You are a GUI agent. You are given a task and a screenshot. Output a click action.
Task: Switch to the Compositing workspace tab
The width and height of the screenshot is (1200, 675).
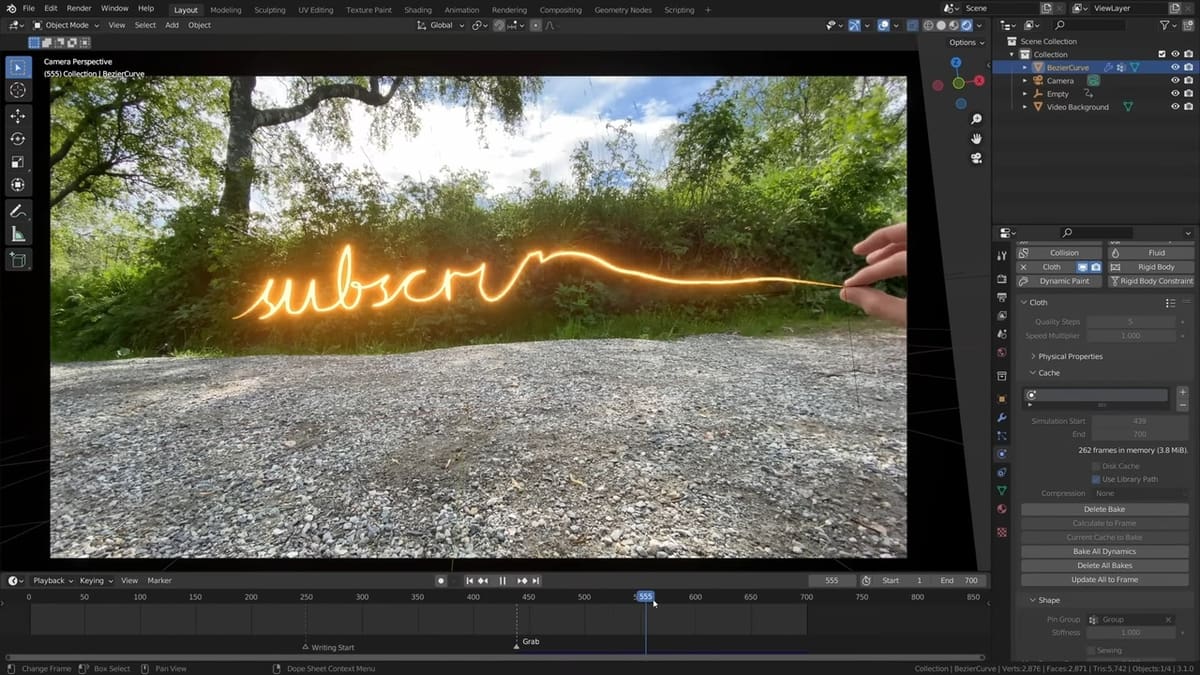pos(560,9)
